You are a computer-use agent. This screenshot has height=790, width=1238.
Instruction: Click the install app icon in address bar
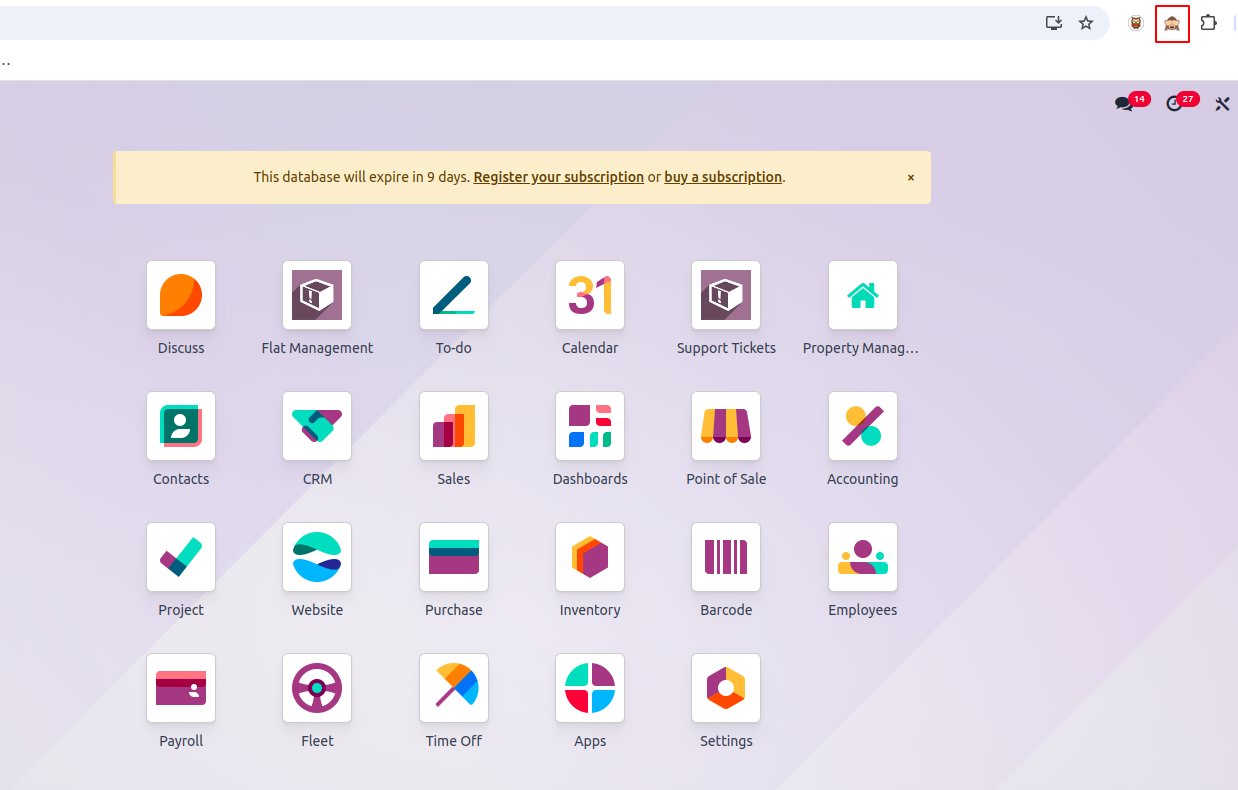tap(1053, 23)
